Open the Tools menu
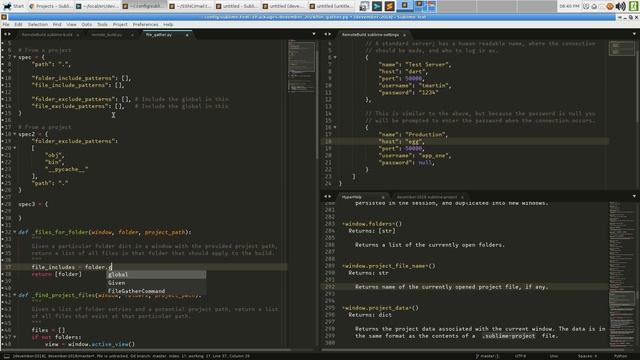 pyautogui.click(x=102, y=24)
